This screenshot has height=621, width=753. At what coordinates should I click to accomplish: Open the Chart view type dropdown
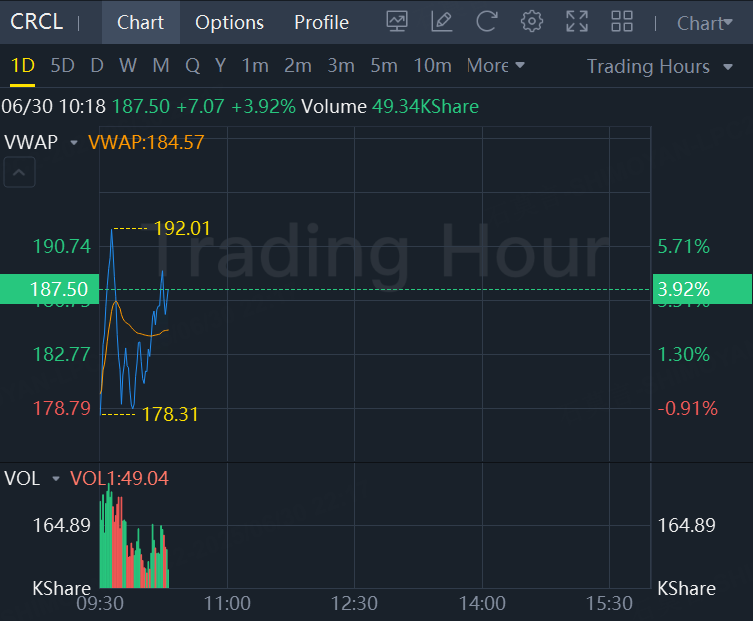click(704, 23)
